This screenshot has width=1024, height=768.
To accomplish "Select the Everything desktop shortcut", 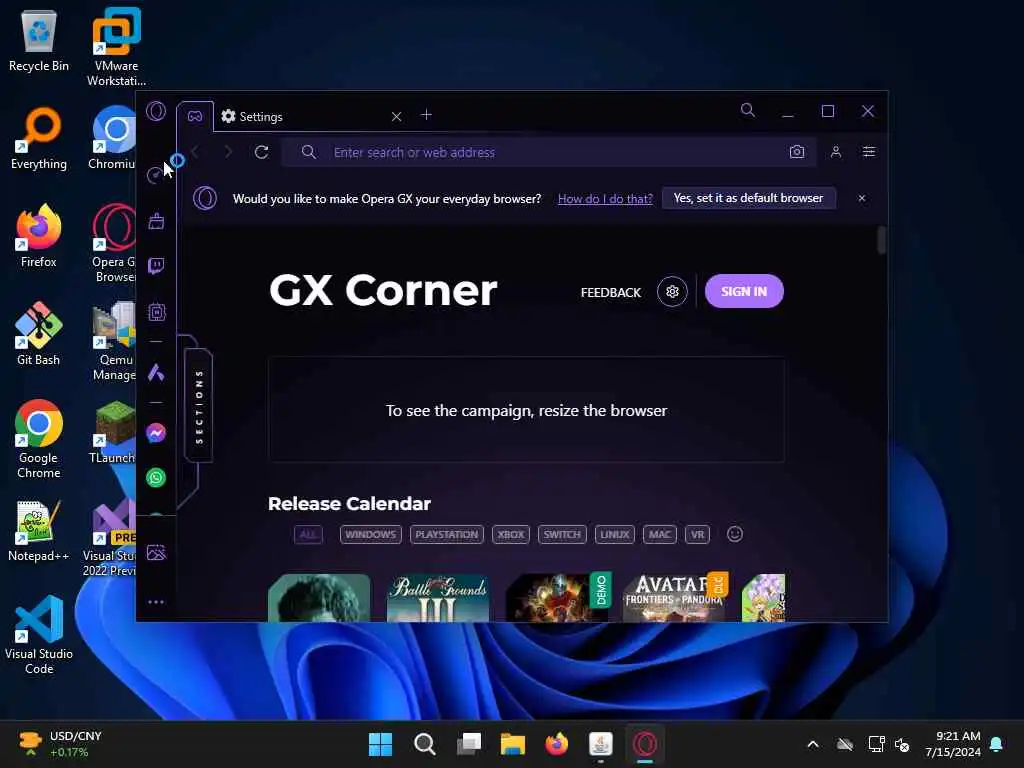I will click(39, 138).
